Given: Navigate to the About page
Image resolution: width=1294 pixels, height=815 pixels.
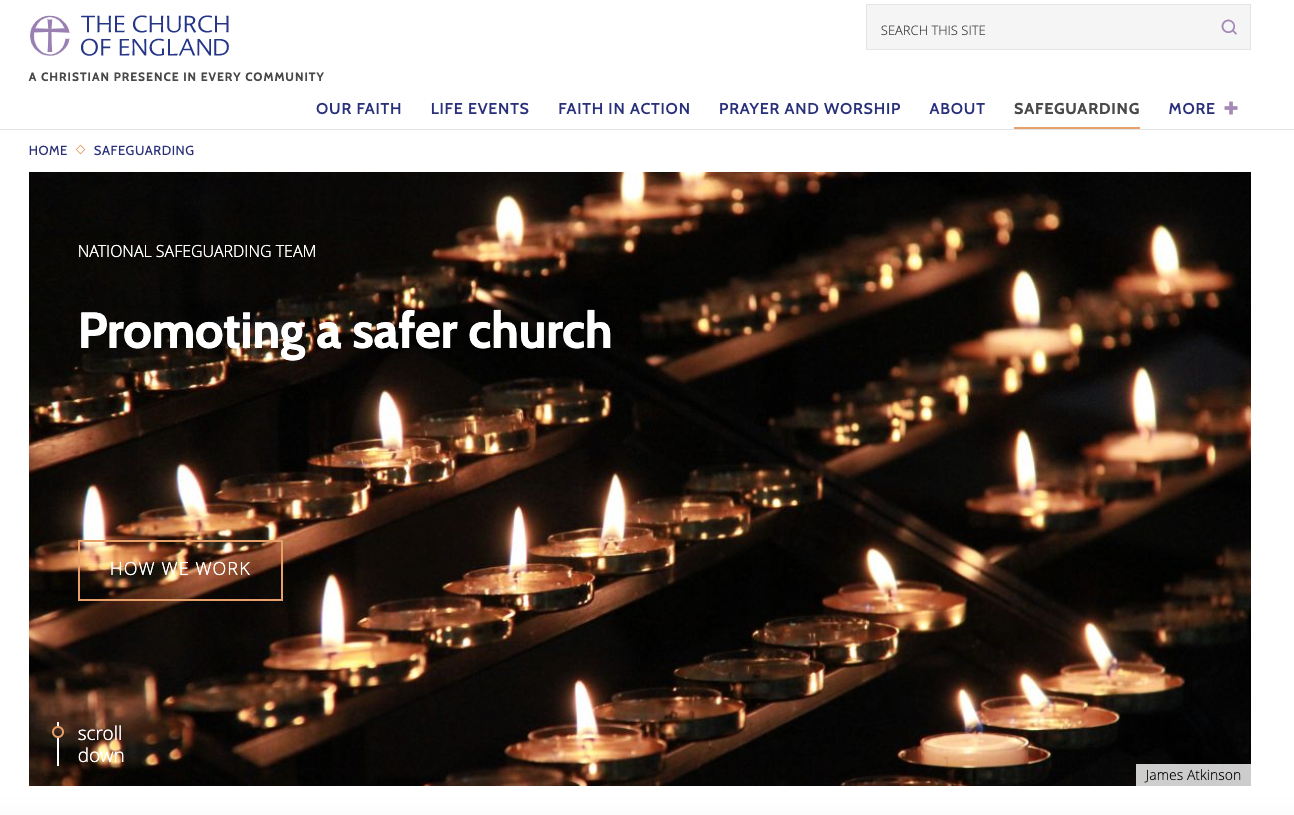Looking at the screenshot, I should pyautogui.click(x=957, y=109).
